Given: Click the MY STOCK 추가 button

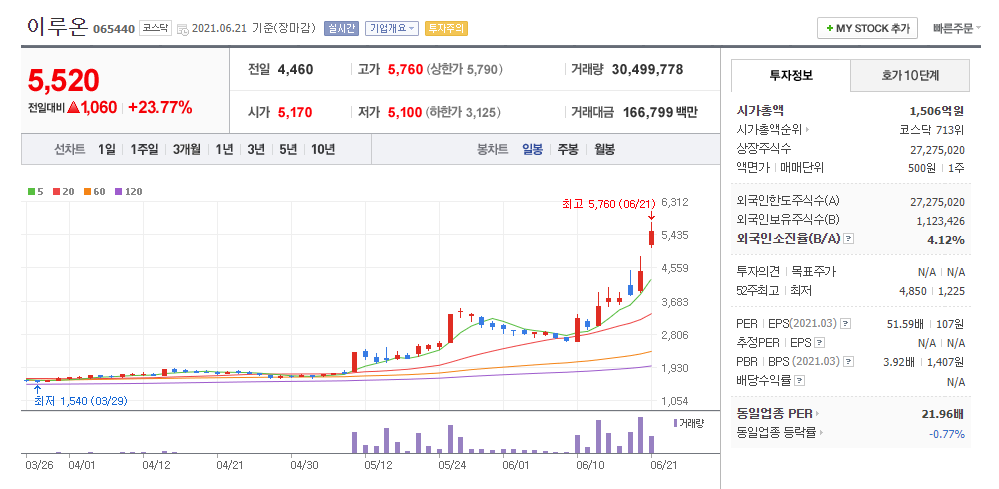Looking at the screenshot, I should [867, 29].
